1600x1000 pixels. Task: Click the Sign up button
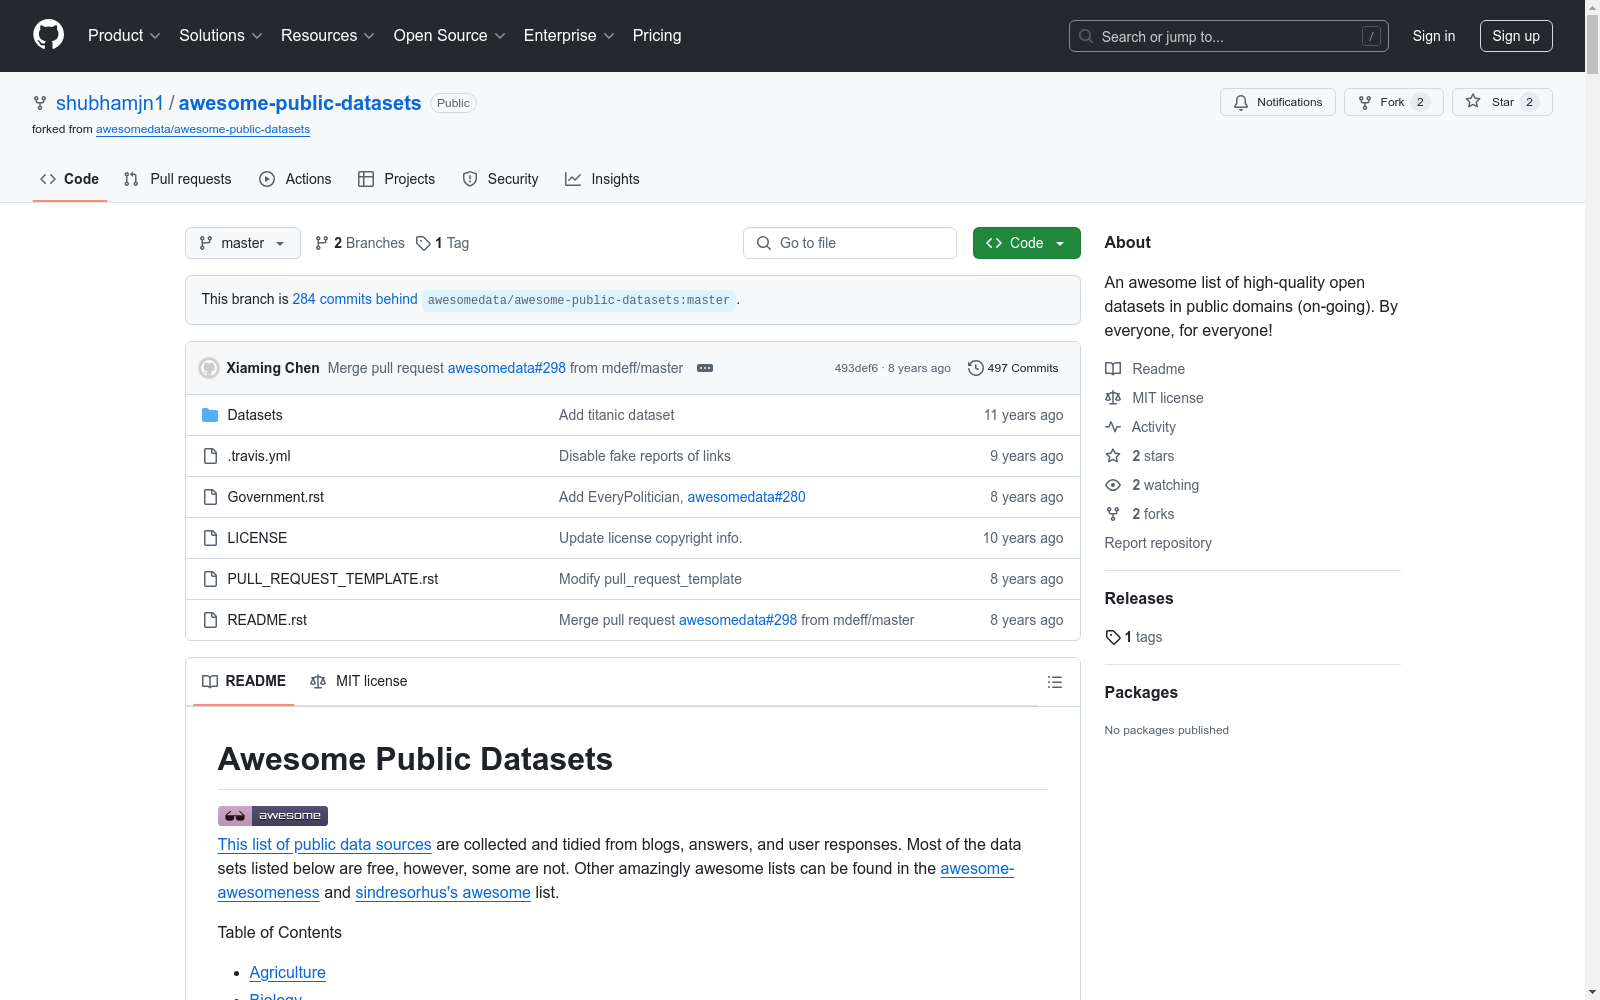pos(1516,36)
